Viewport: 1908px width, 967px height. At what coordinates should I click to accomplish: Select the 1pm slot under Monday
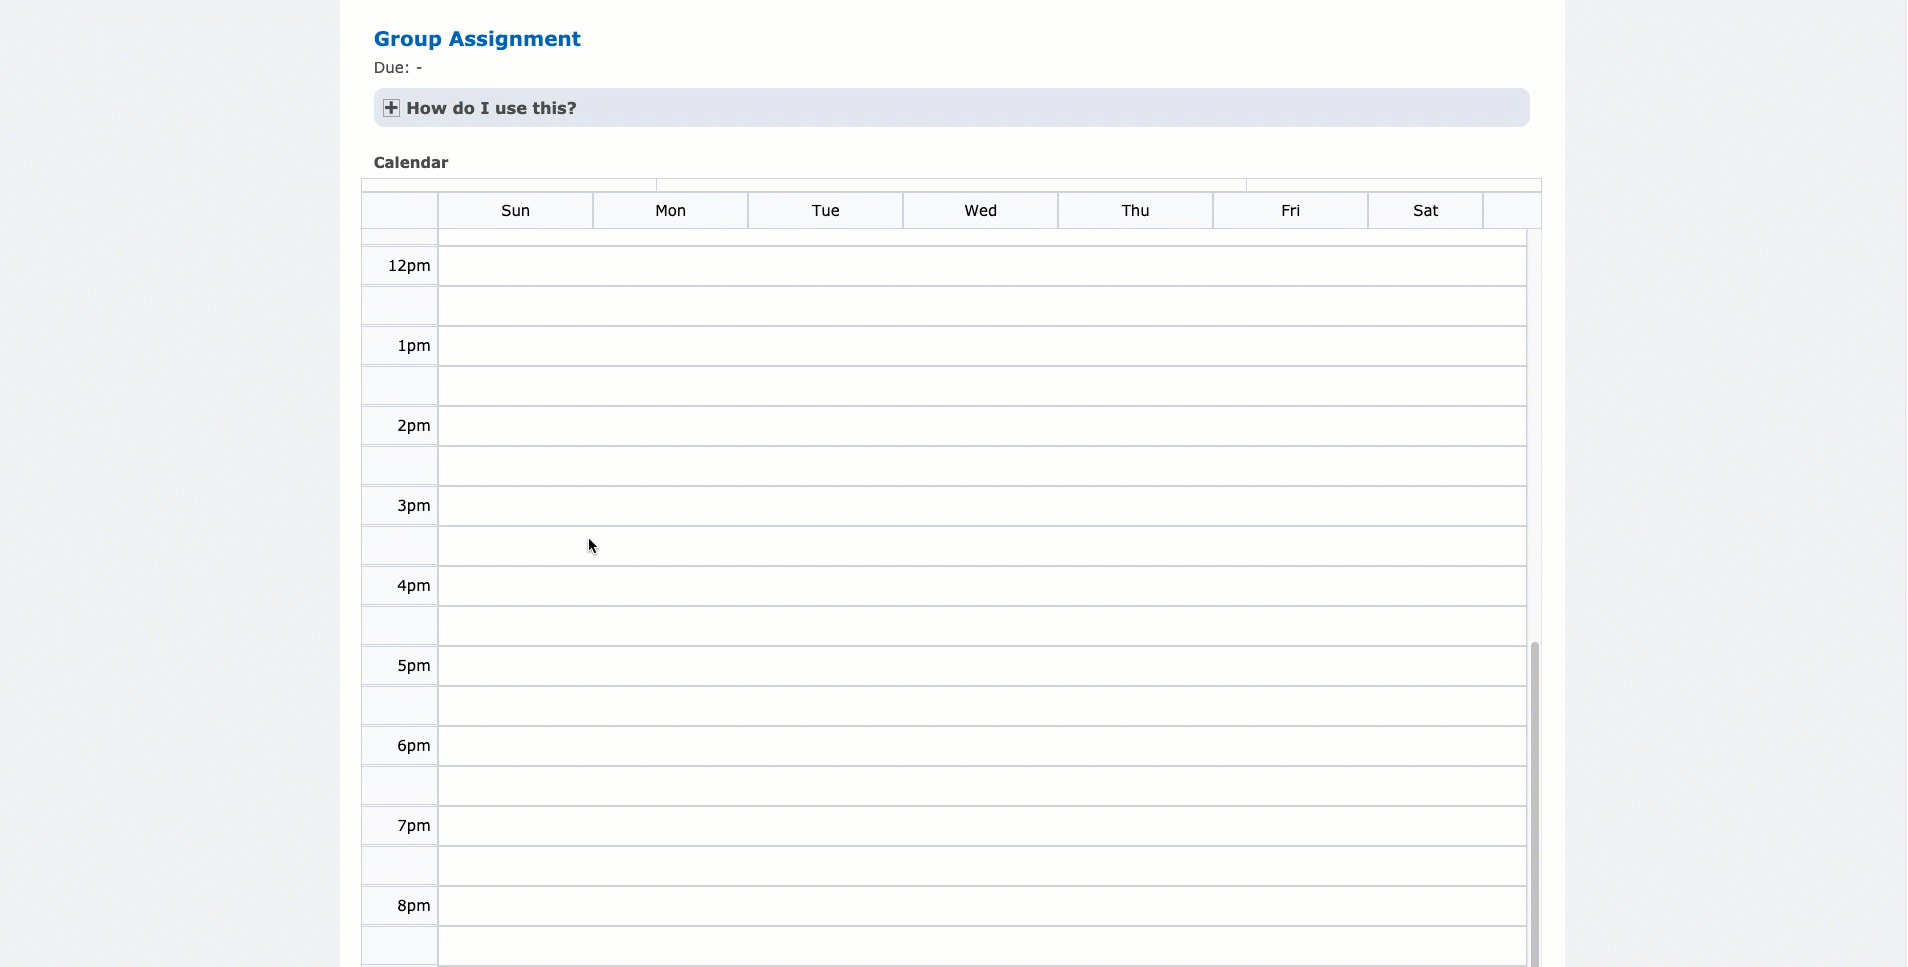(x=670, y=346)
